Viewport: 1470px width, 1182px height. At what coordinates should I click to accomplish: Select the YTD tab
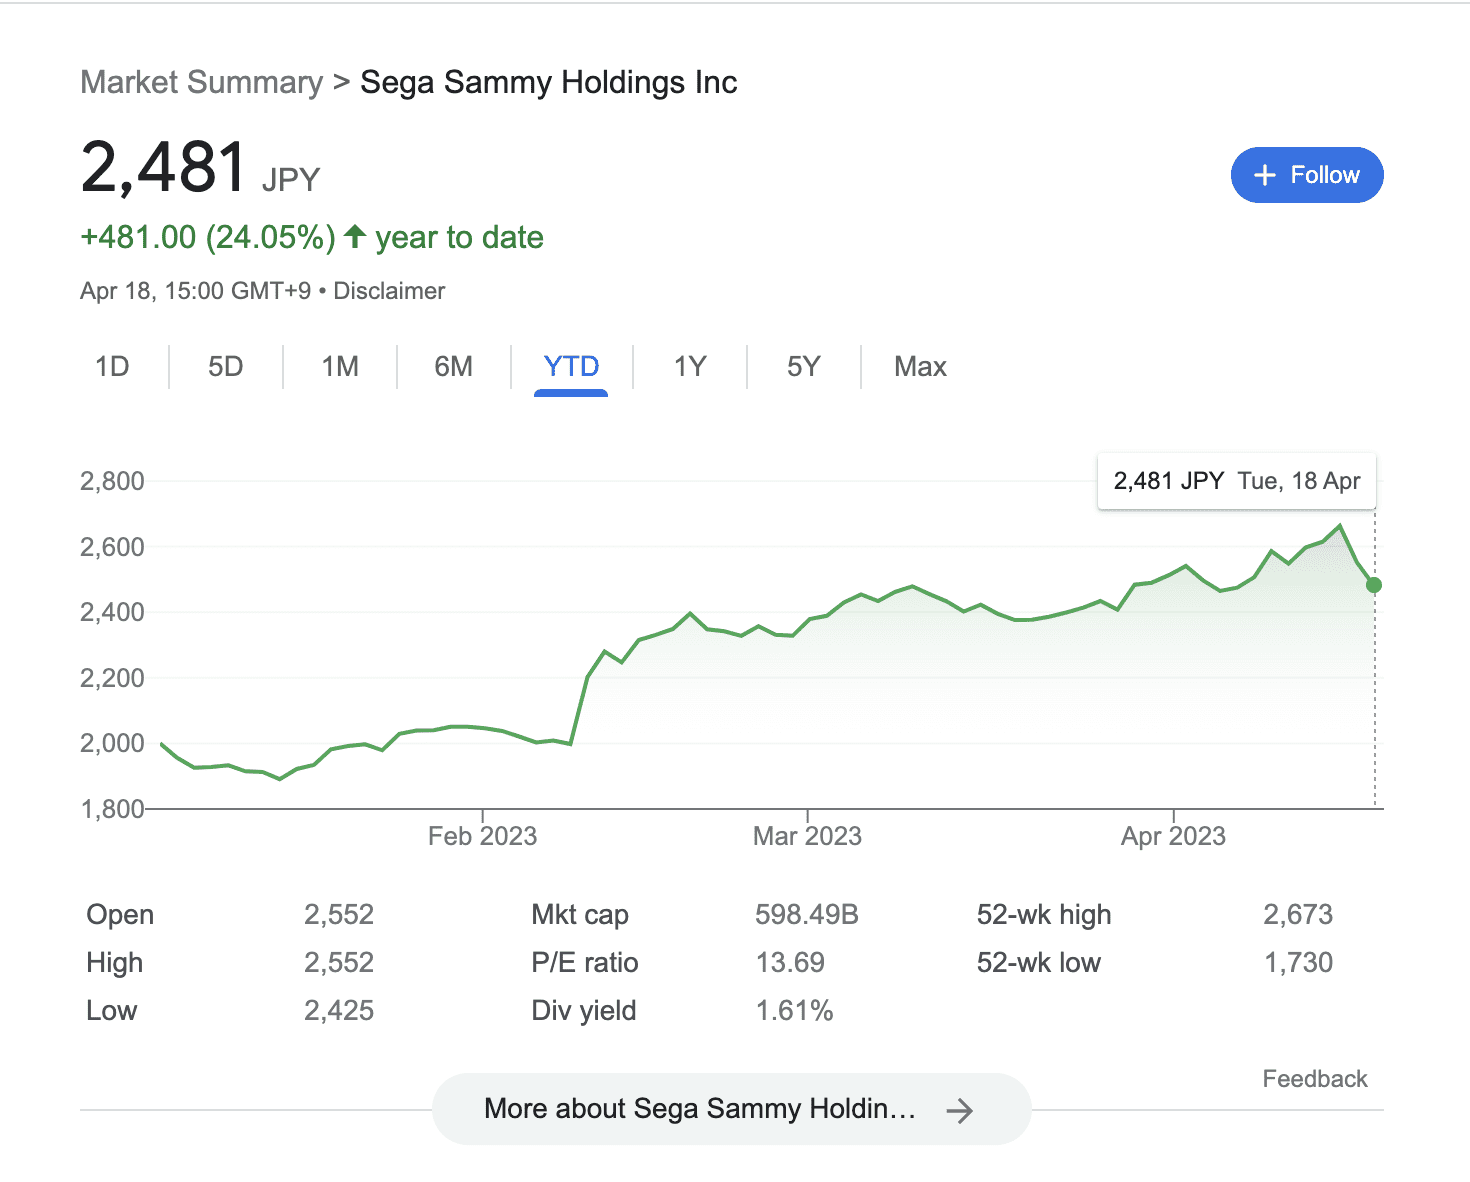pos(571,367)
